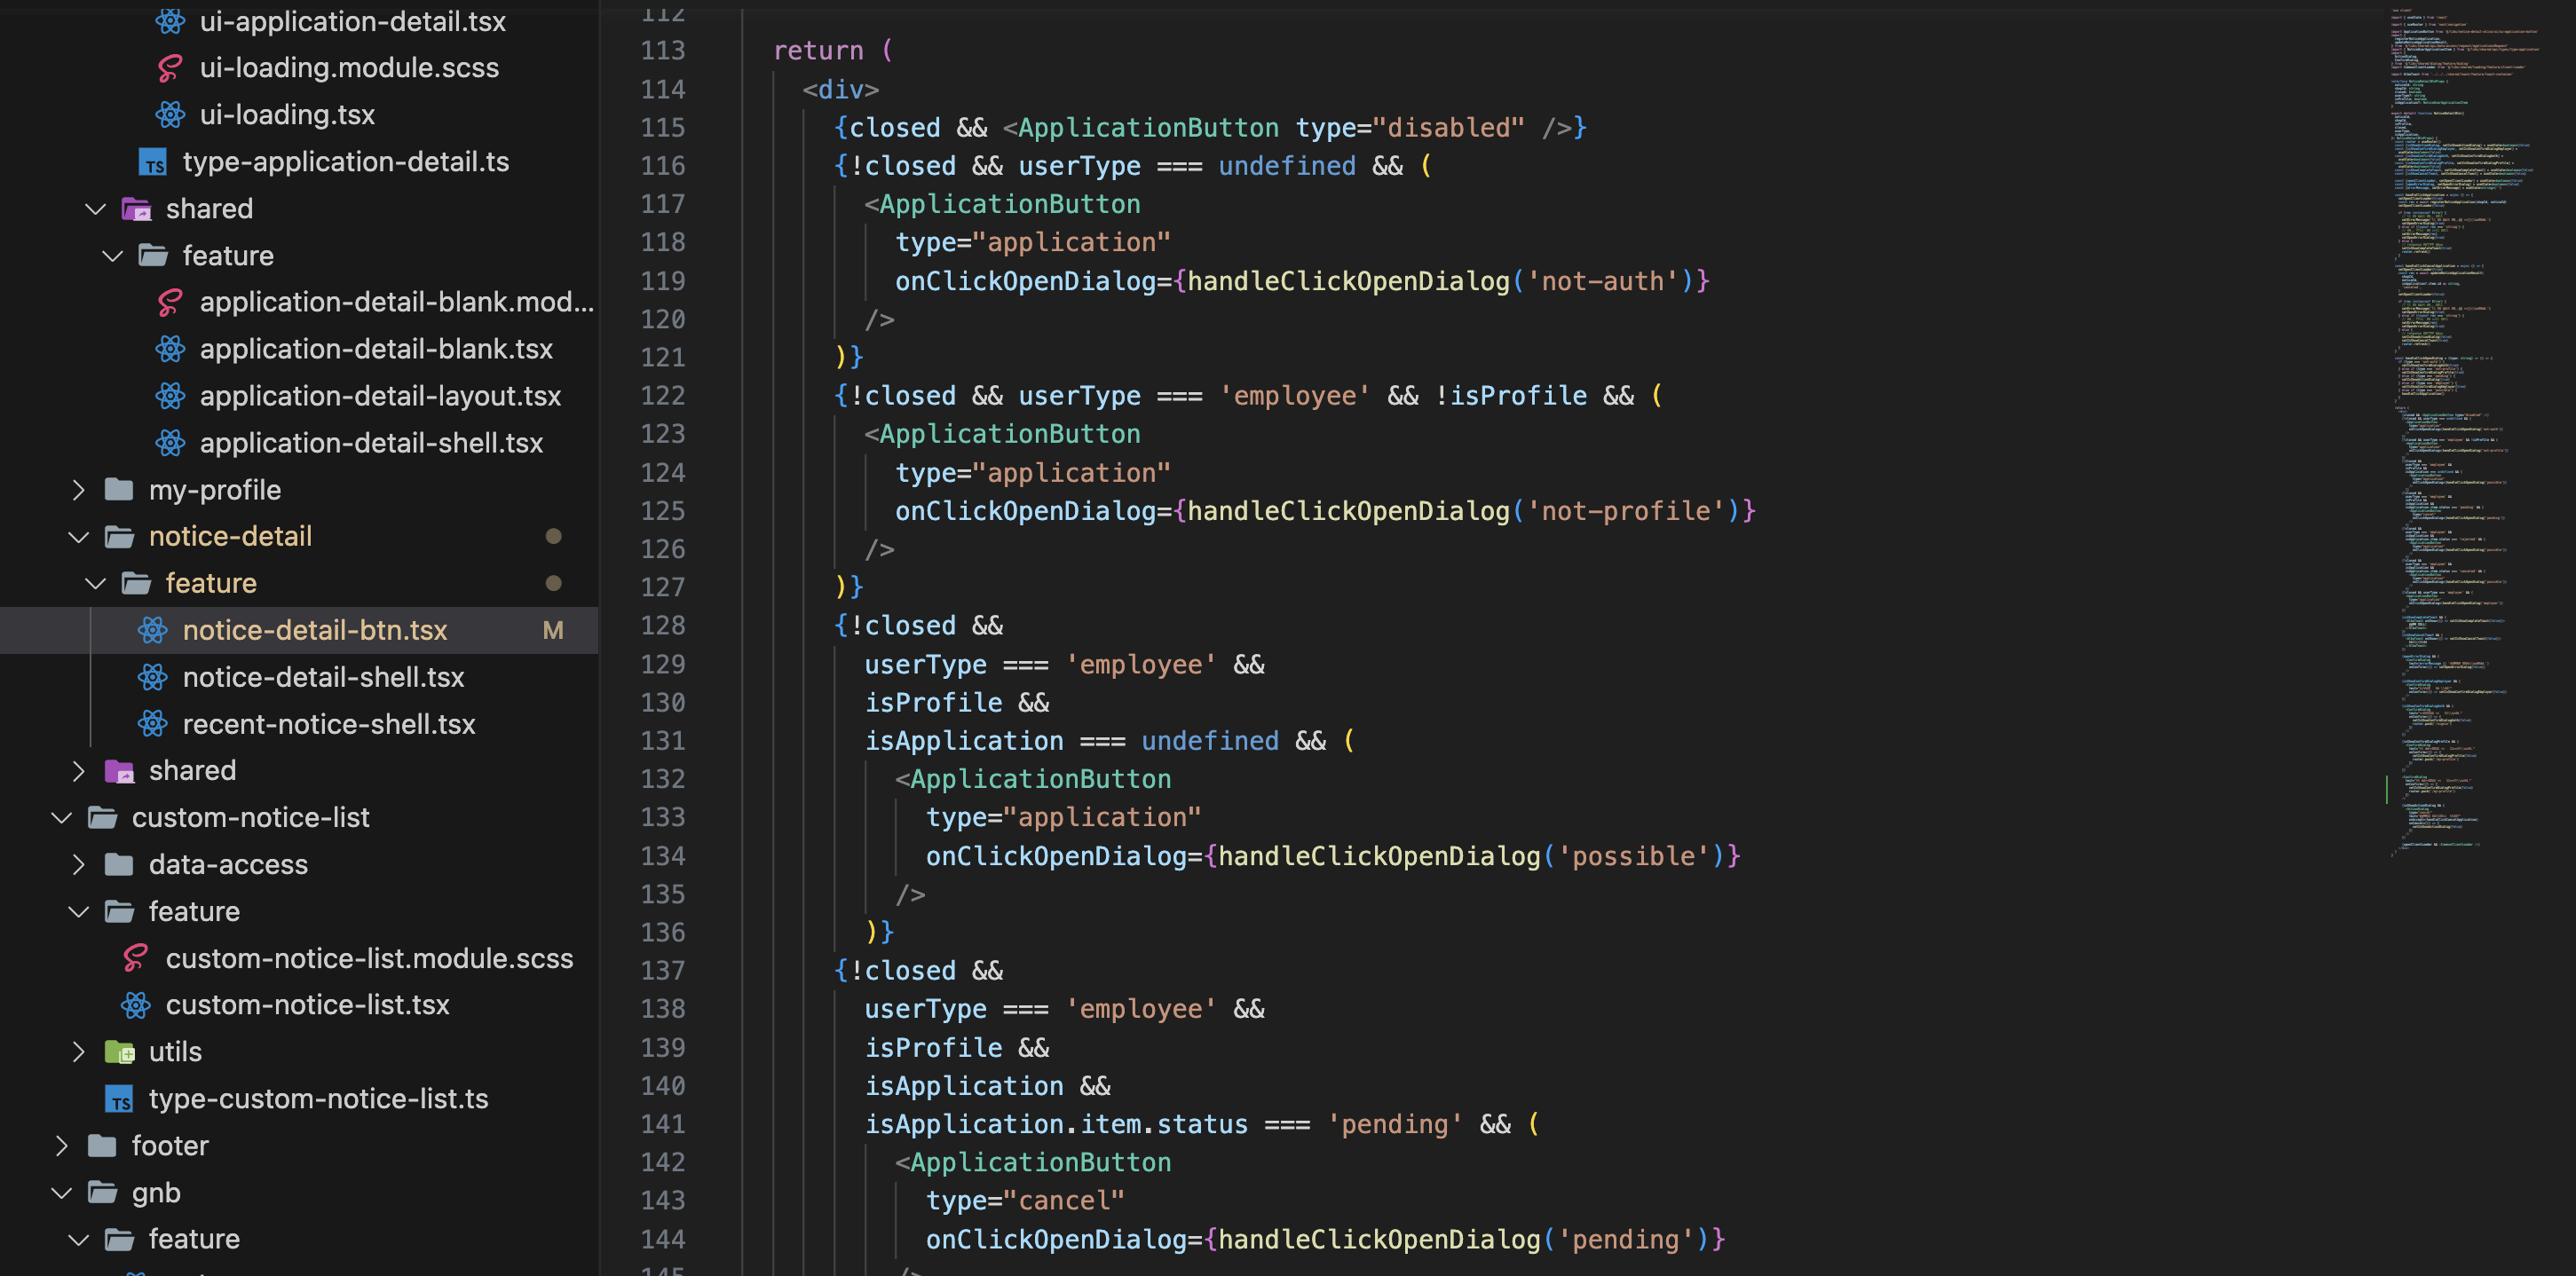Click React icon of application-detail-shell.tsx
Screen dimensions: 2576x1276
(x=170, y=443)
